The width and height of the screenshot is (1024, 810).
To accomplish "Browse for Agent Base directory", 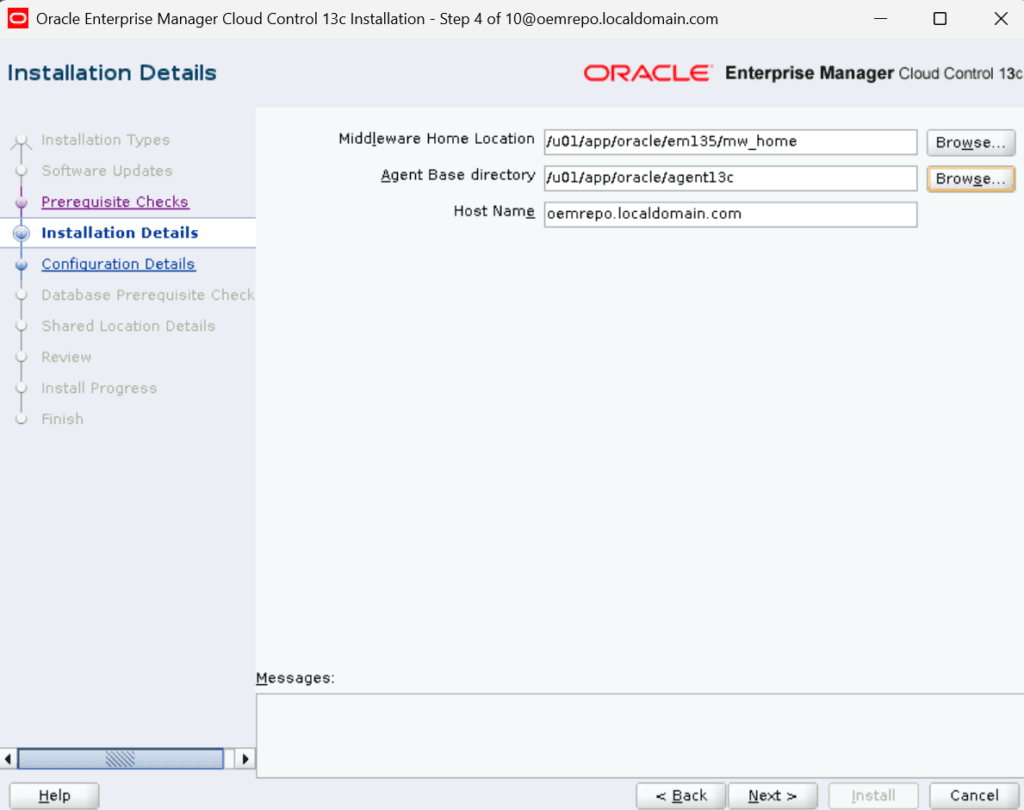I will tap(970, 178).
